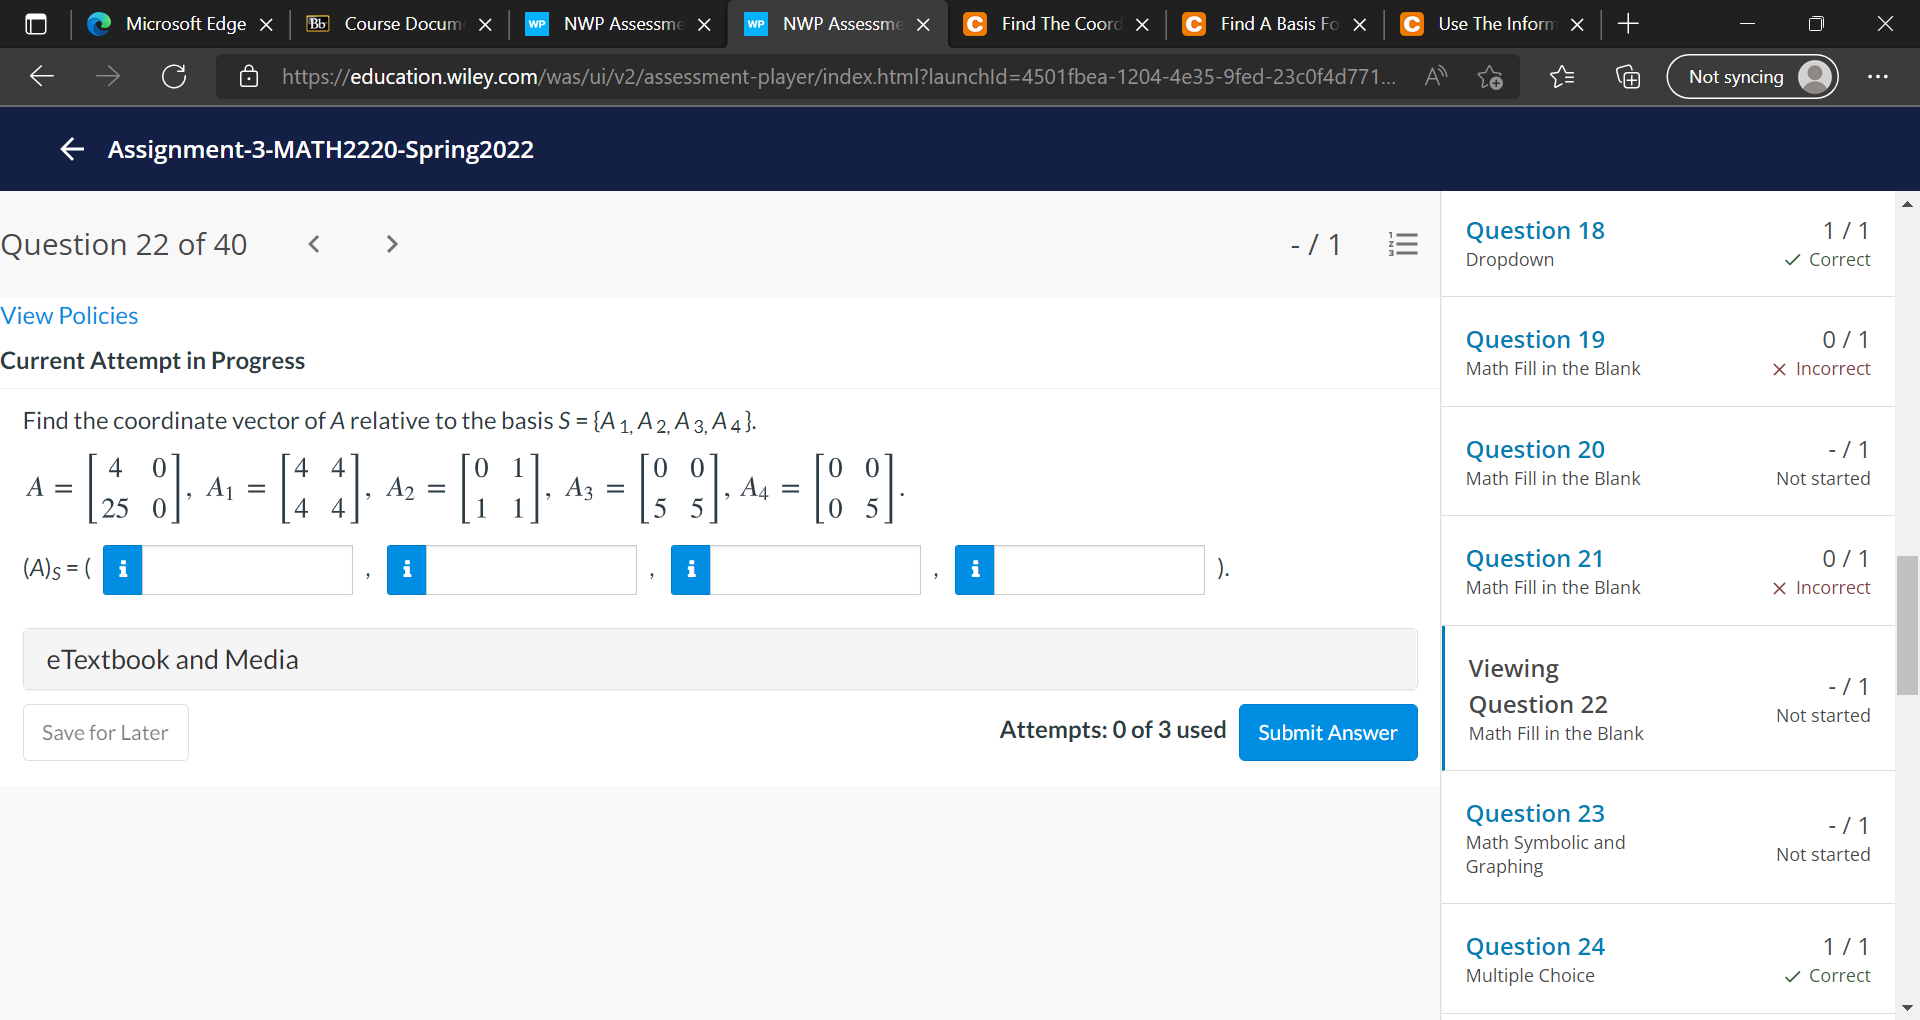Click the info icon on the fourth answer field
This screenshot has width=1920, height=1020.
click(974, 569)
